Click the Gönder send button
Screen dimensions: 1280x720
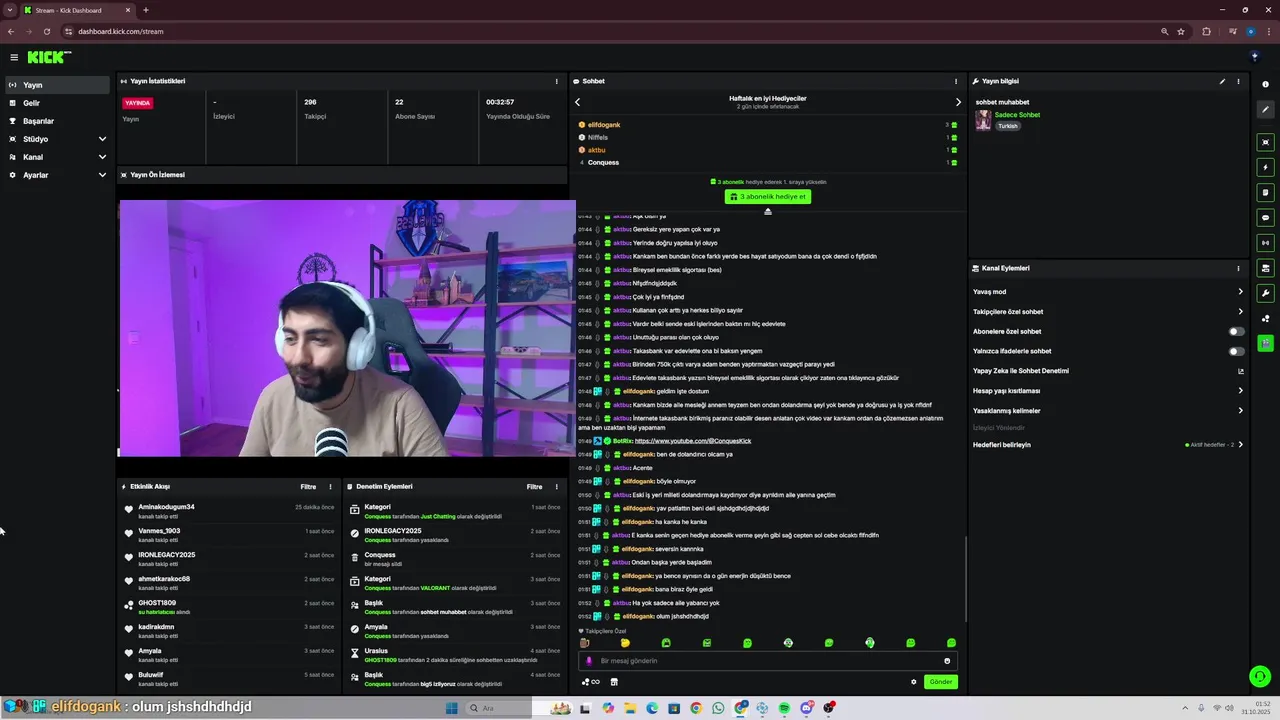[940, 682]
